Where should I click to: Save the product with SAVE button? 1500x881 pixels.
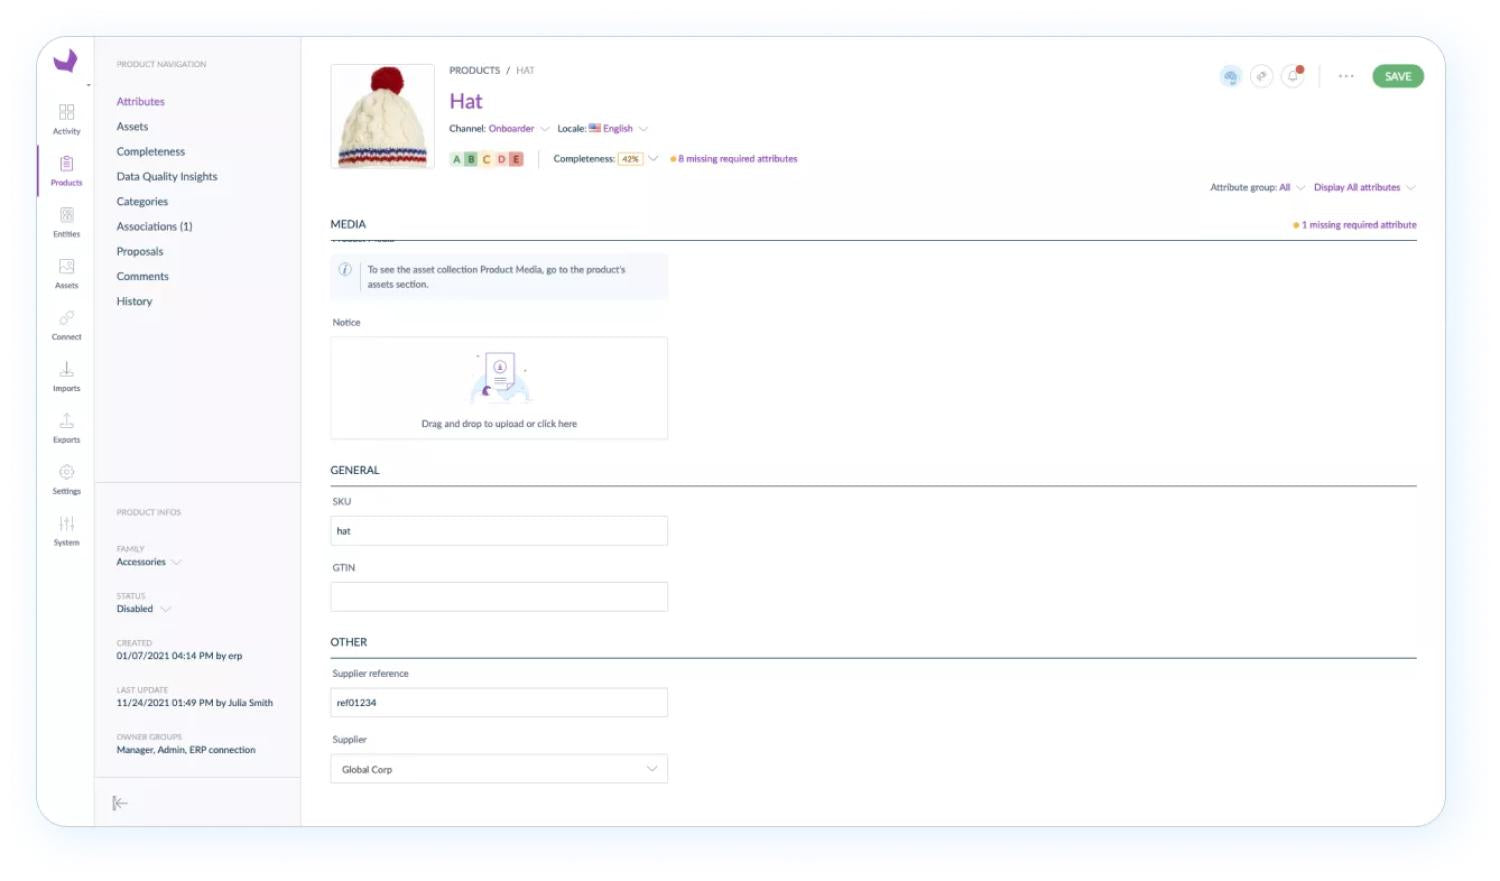(x=1398, y=76)
